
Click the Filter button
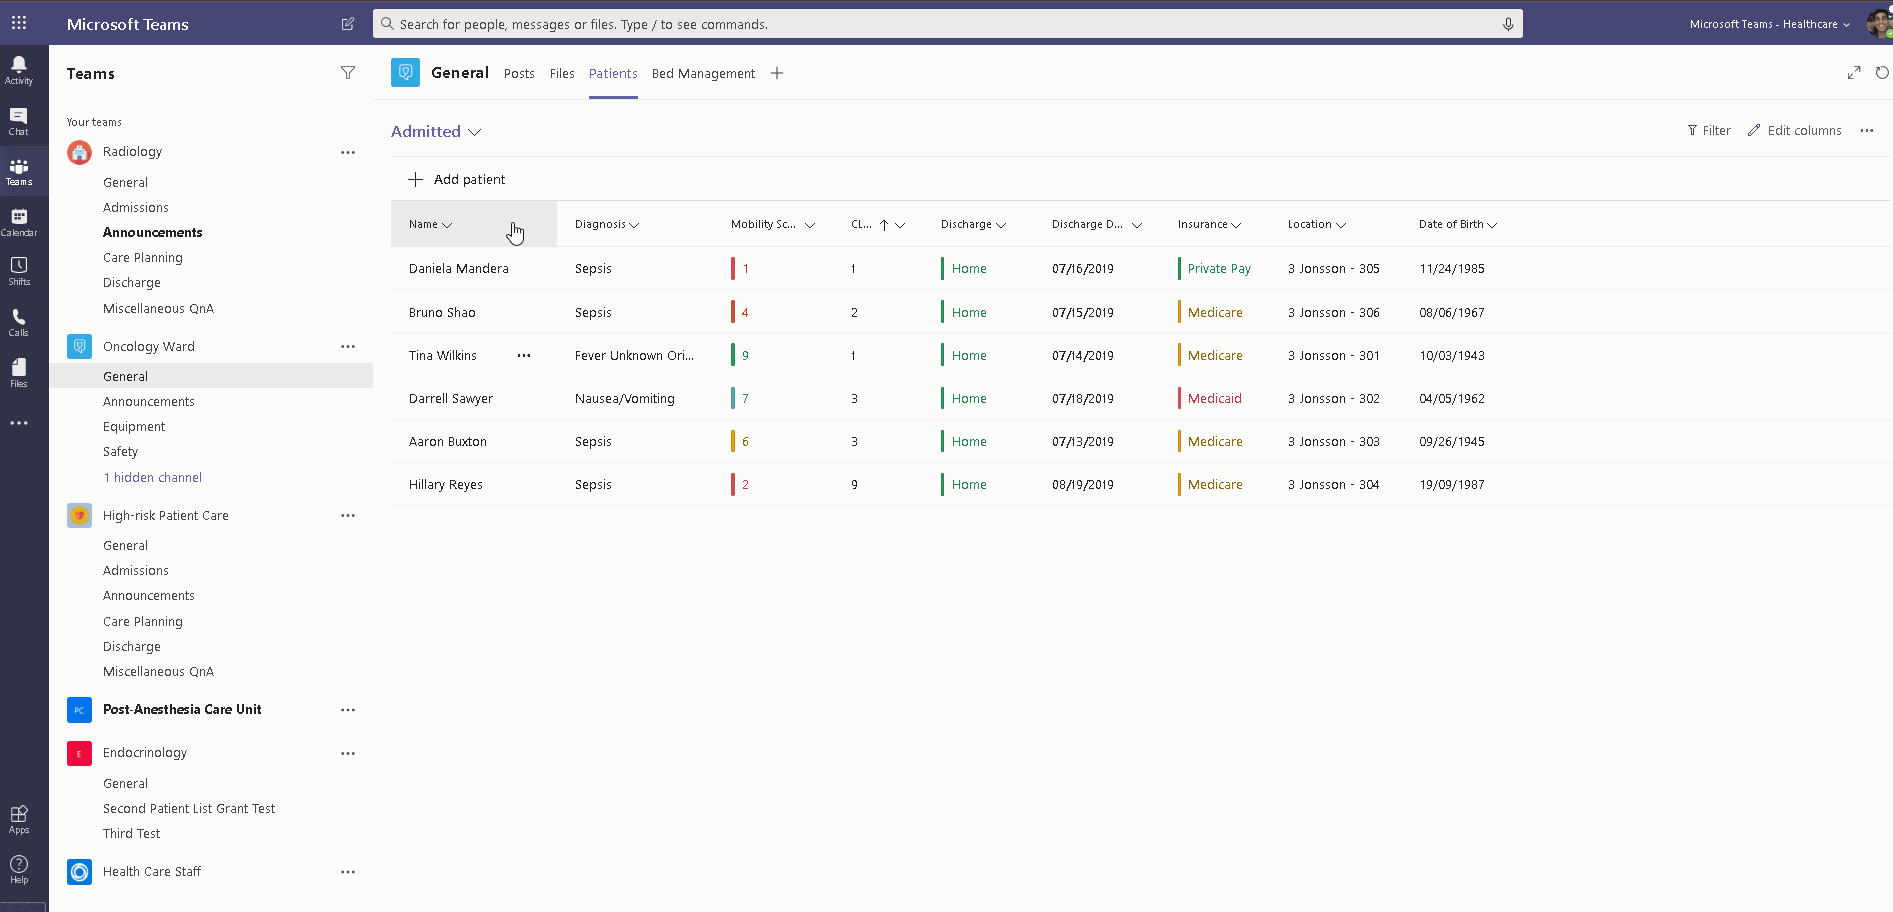(1709, 130)
